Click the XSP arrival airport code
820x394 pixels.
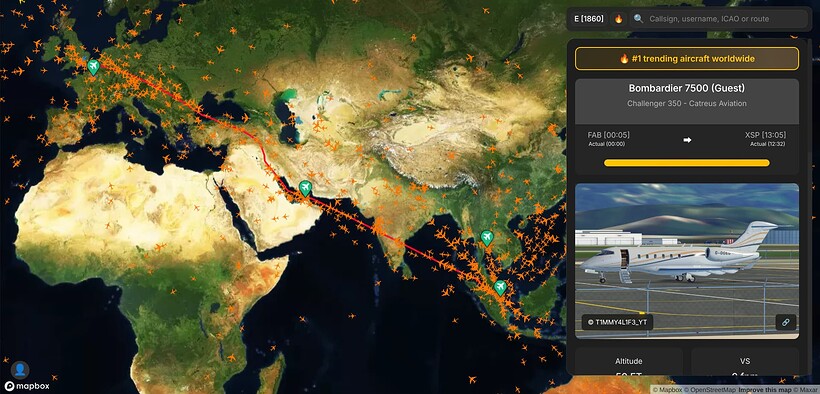pos(751,135)
